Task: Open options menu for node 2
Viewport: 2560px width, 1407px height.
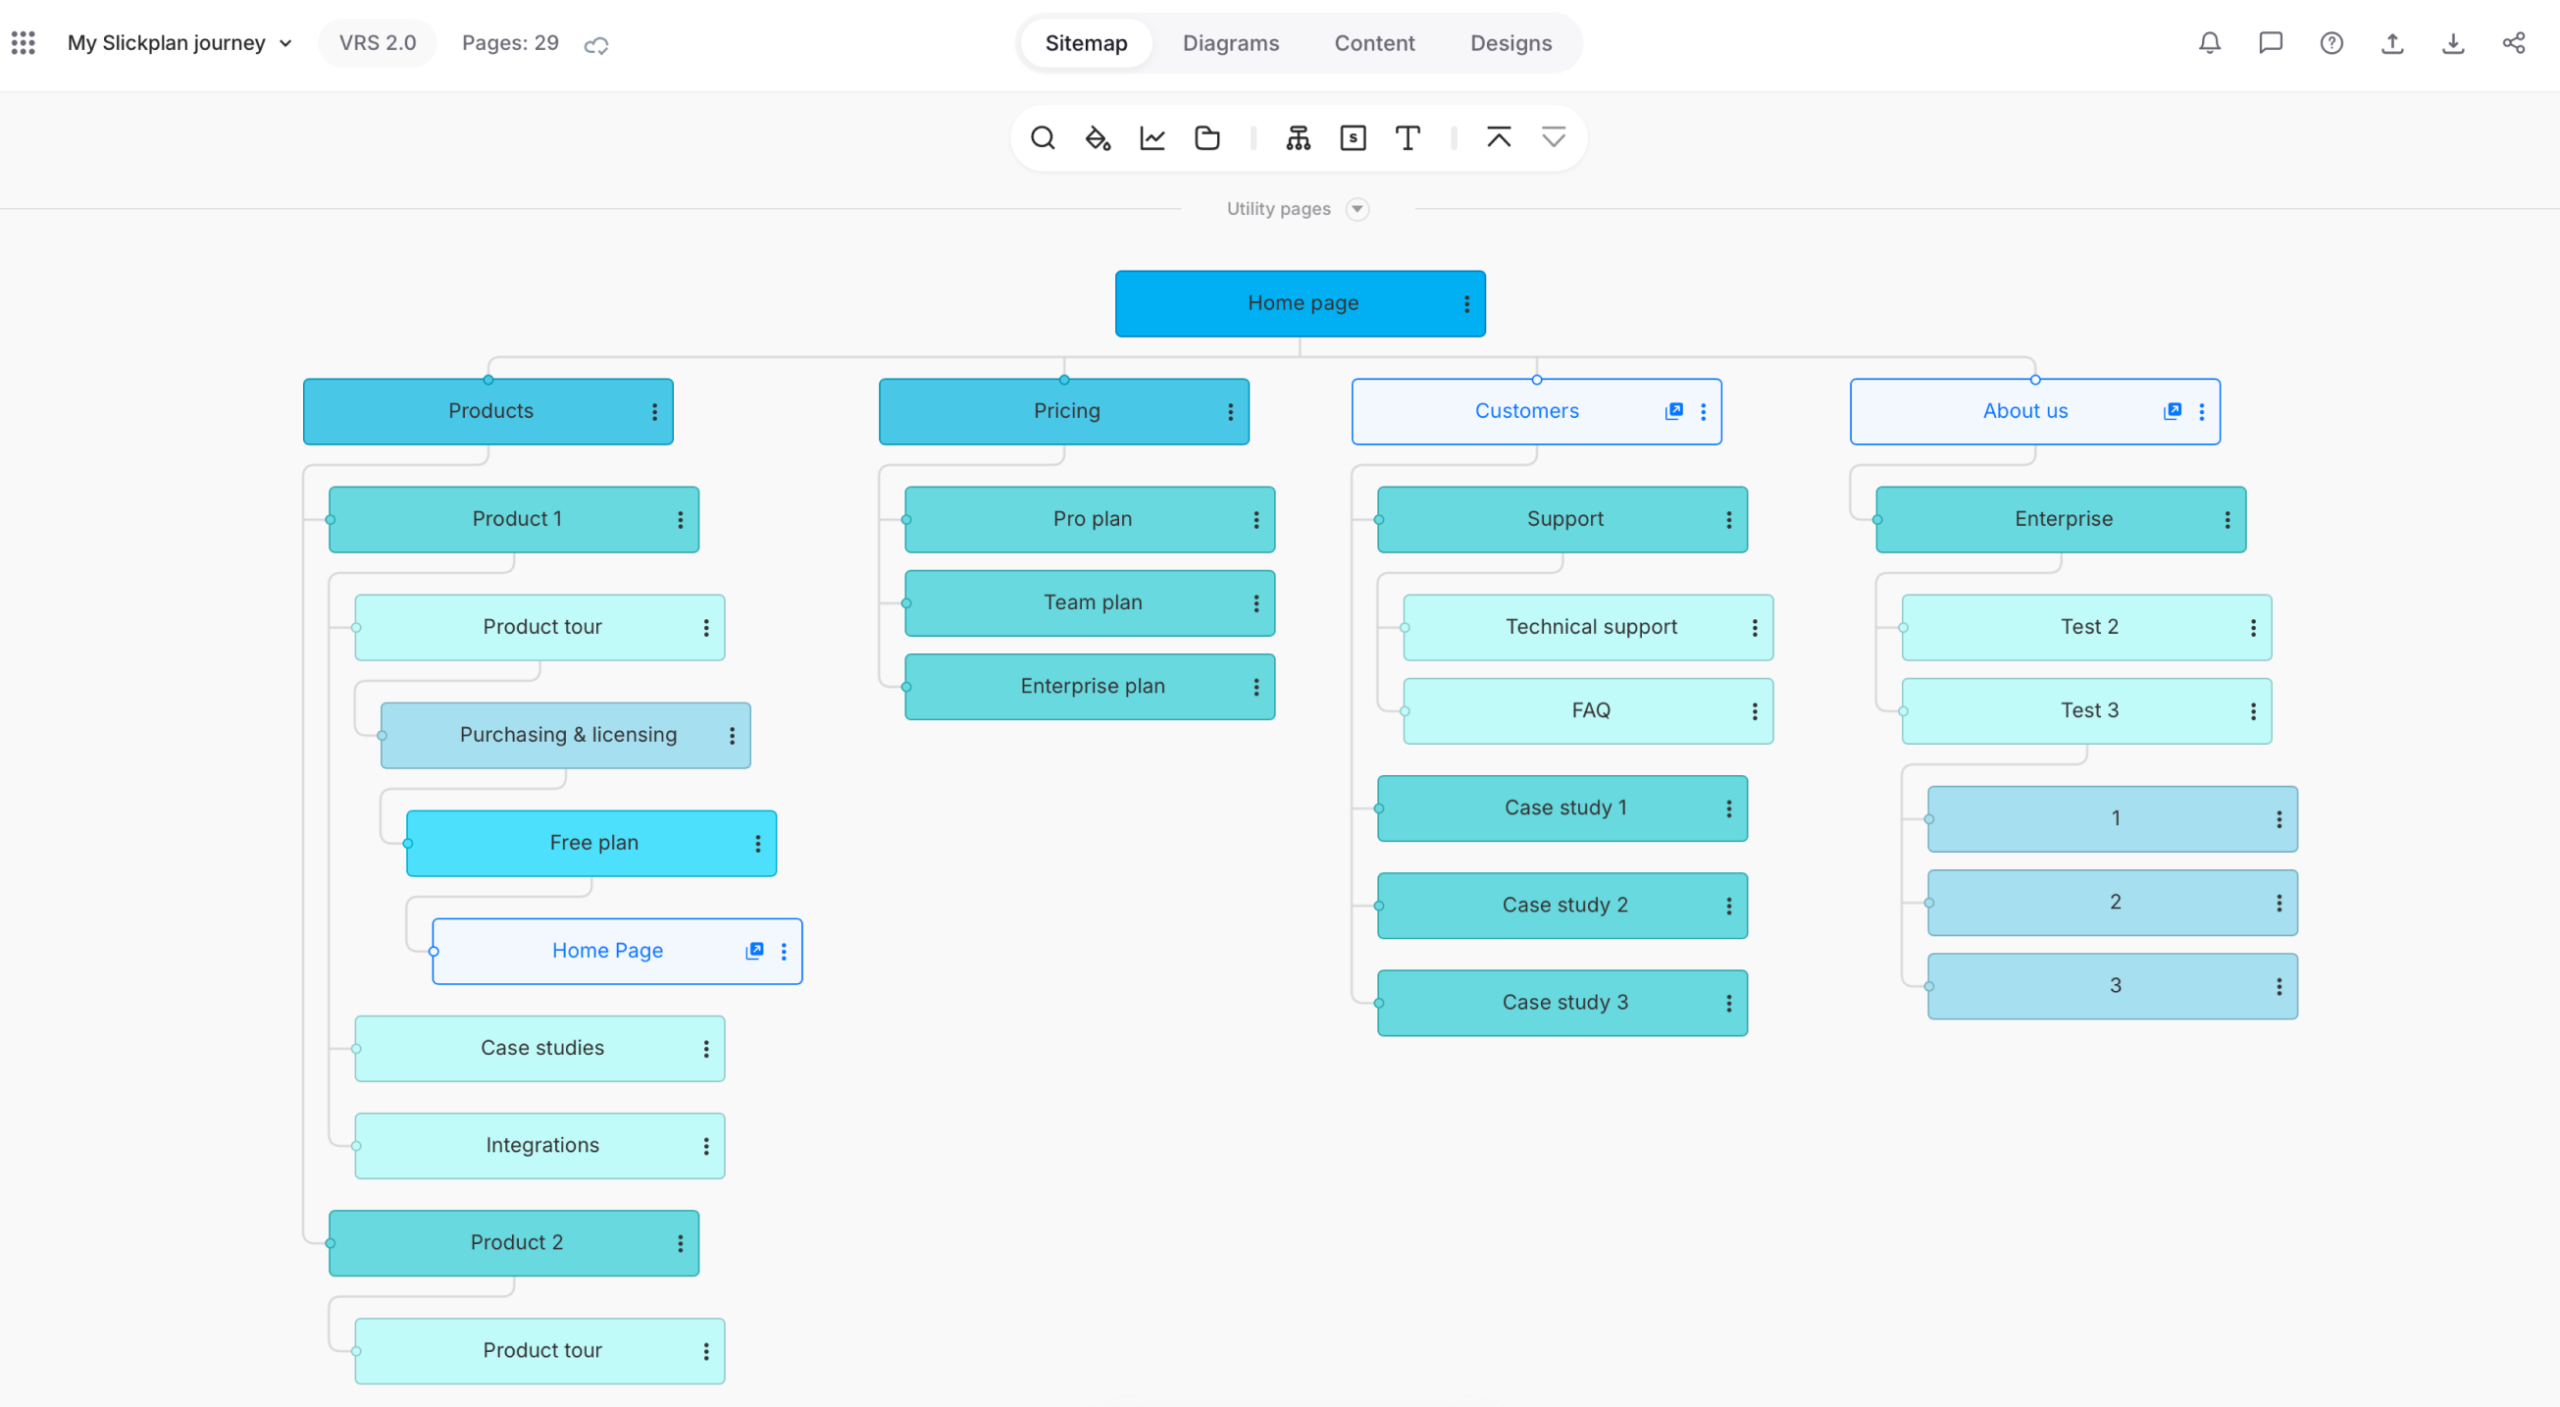Action: 2279,904
